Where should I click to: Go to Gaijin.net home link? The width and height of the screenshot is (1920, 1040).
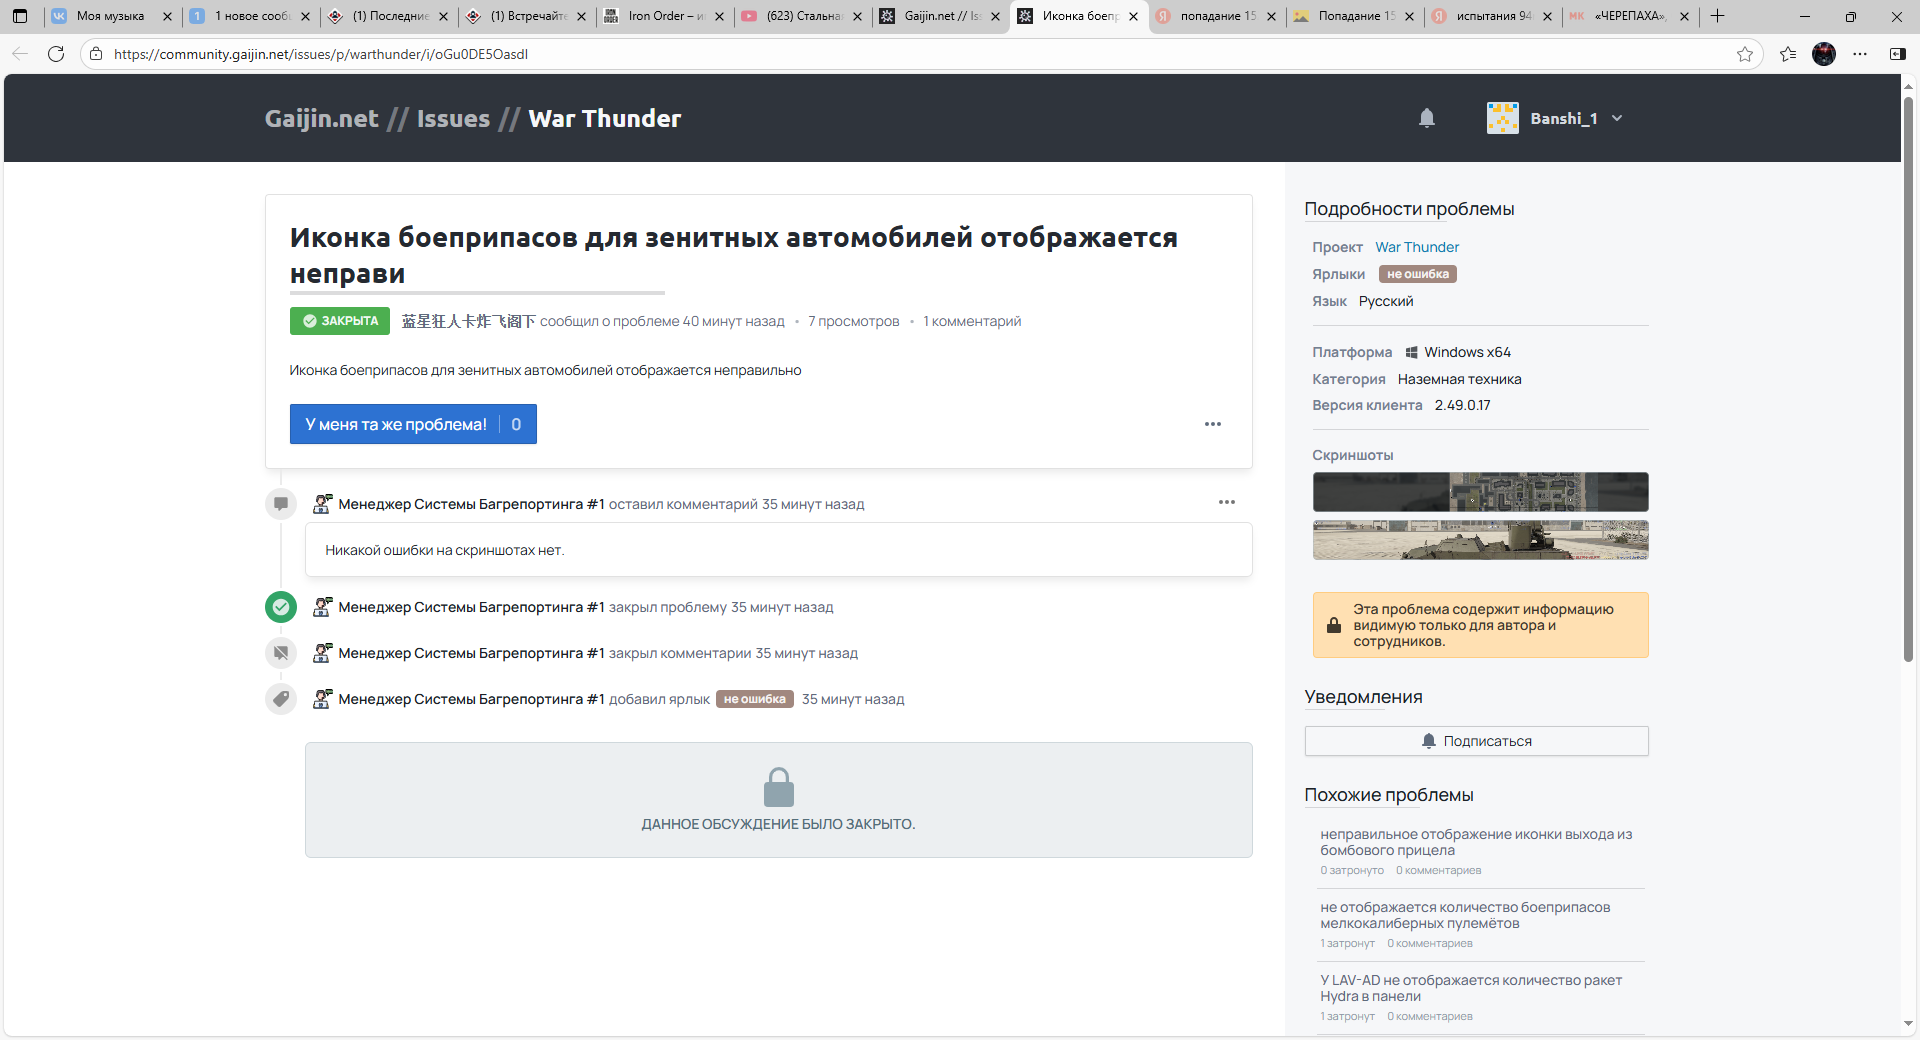click(x=321, y=118)
